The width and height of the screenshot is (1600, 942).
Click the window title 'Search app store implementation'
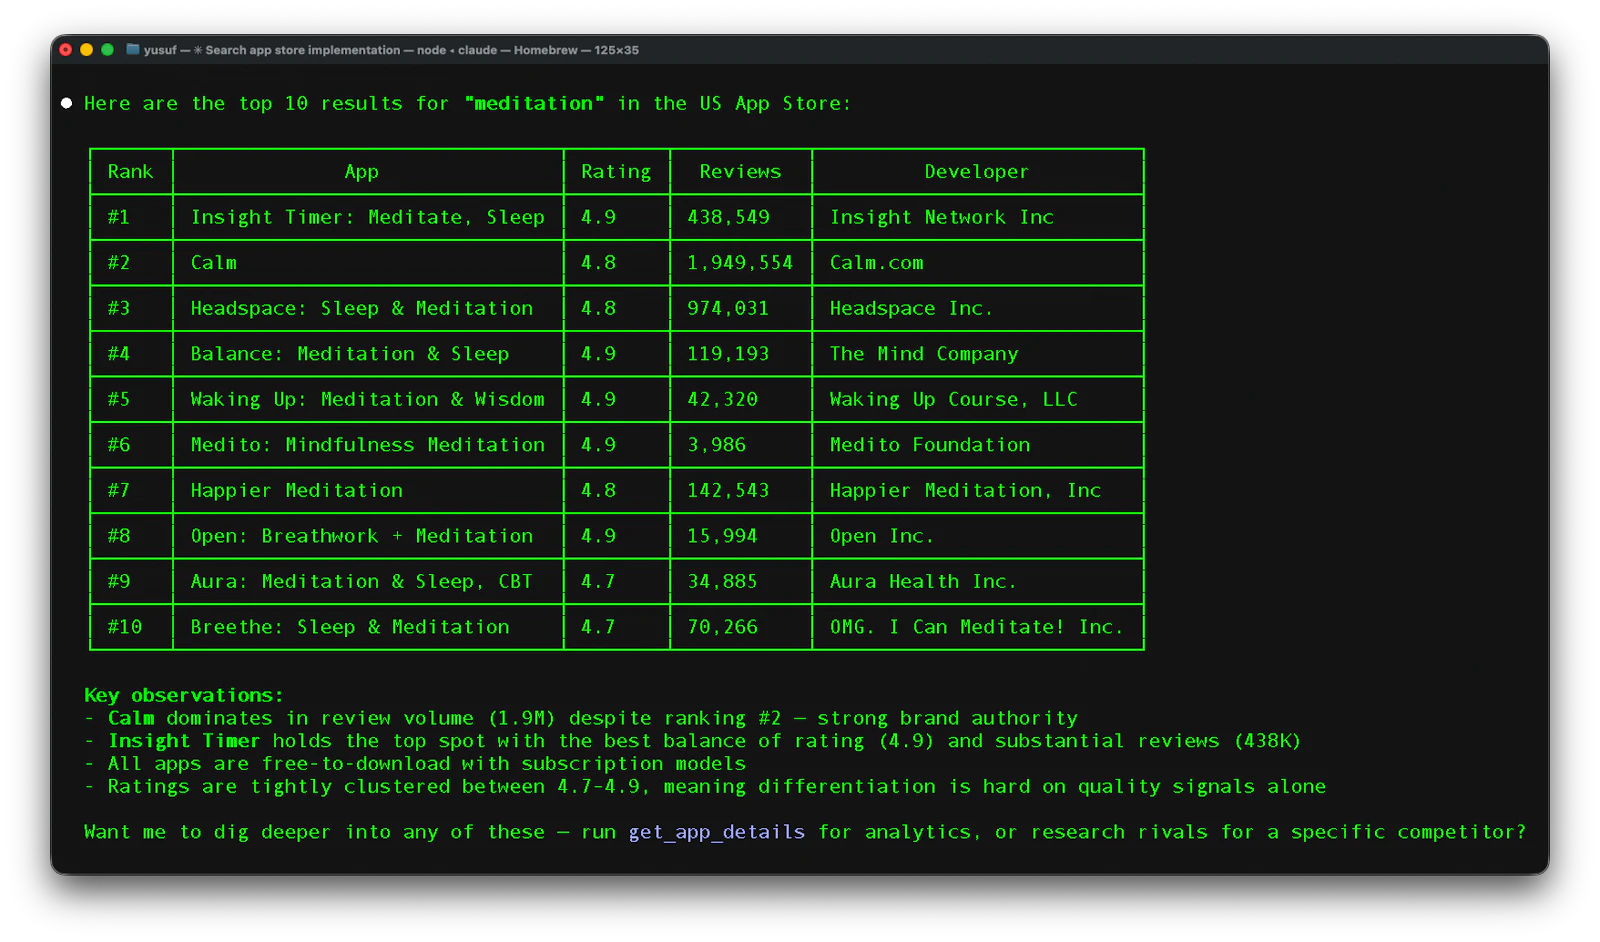click(x=303, y=50)
